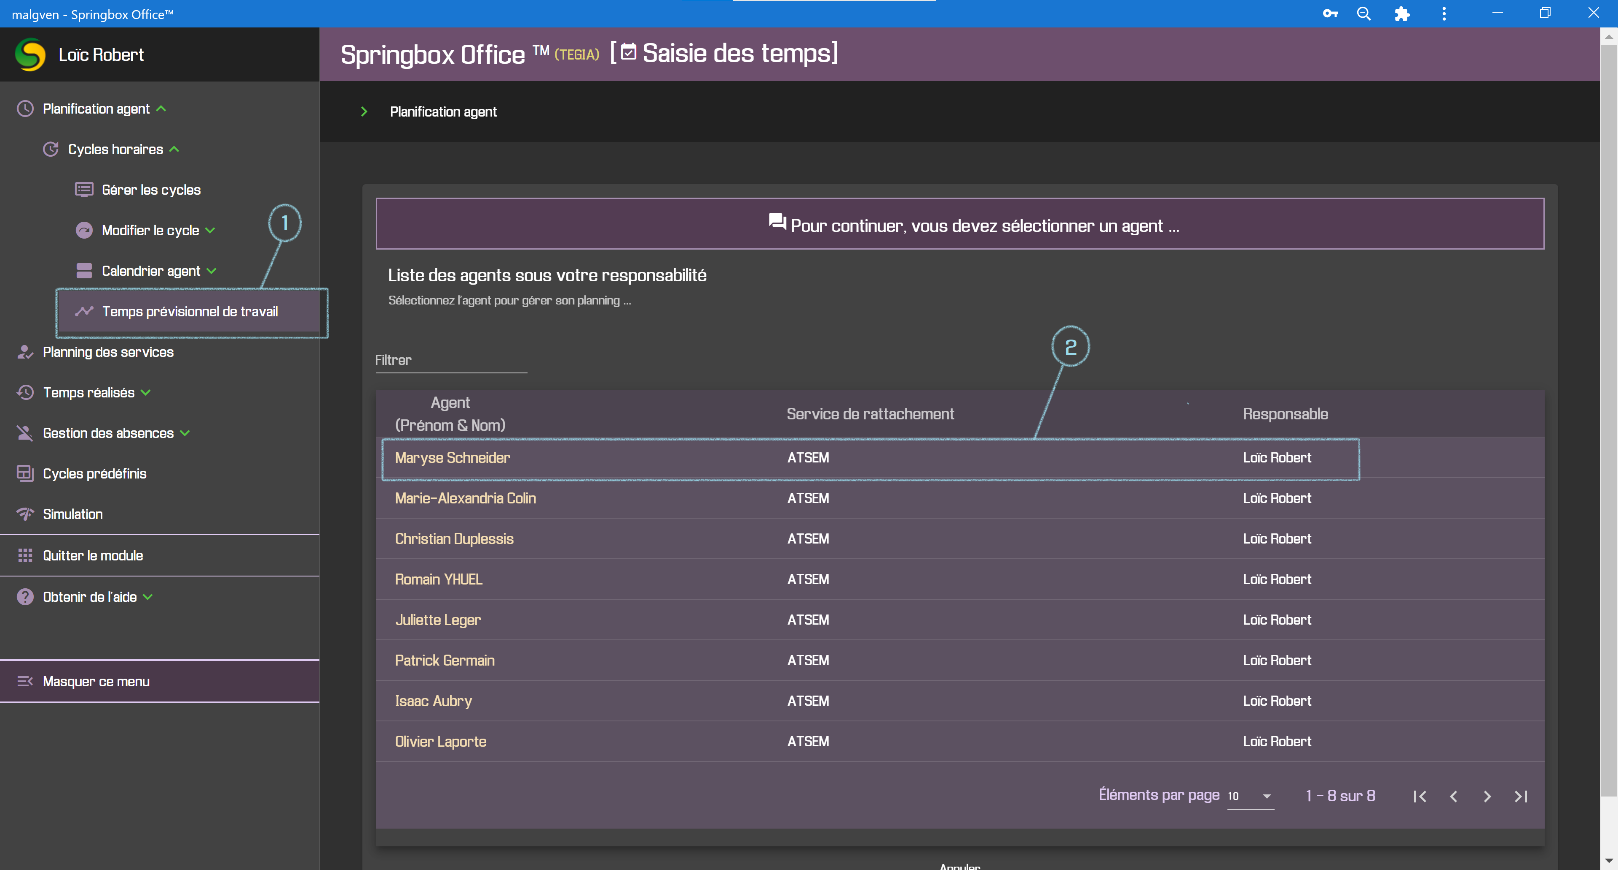Expand the Gestion des absences chevron
This screenshot has height=870, width=1618.
pyautogui.click(x=185, y=433)
